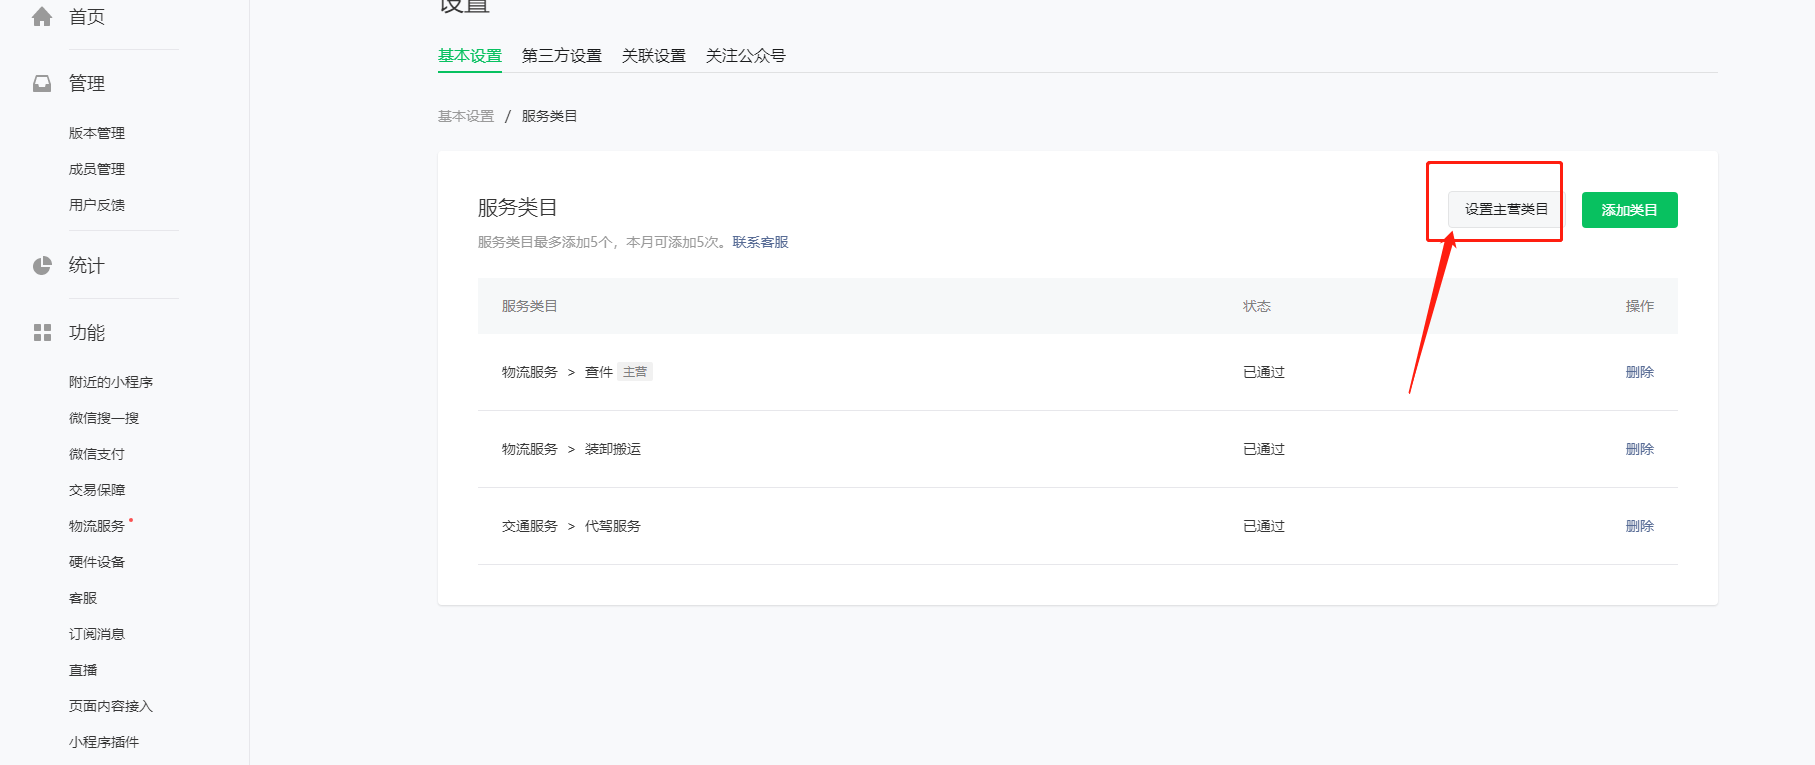Screen dimensions: 1815x765
Task: Click the 主营 tag beside 查件
Action: pos(635,372)
